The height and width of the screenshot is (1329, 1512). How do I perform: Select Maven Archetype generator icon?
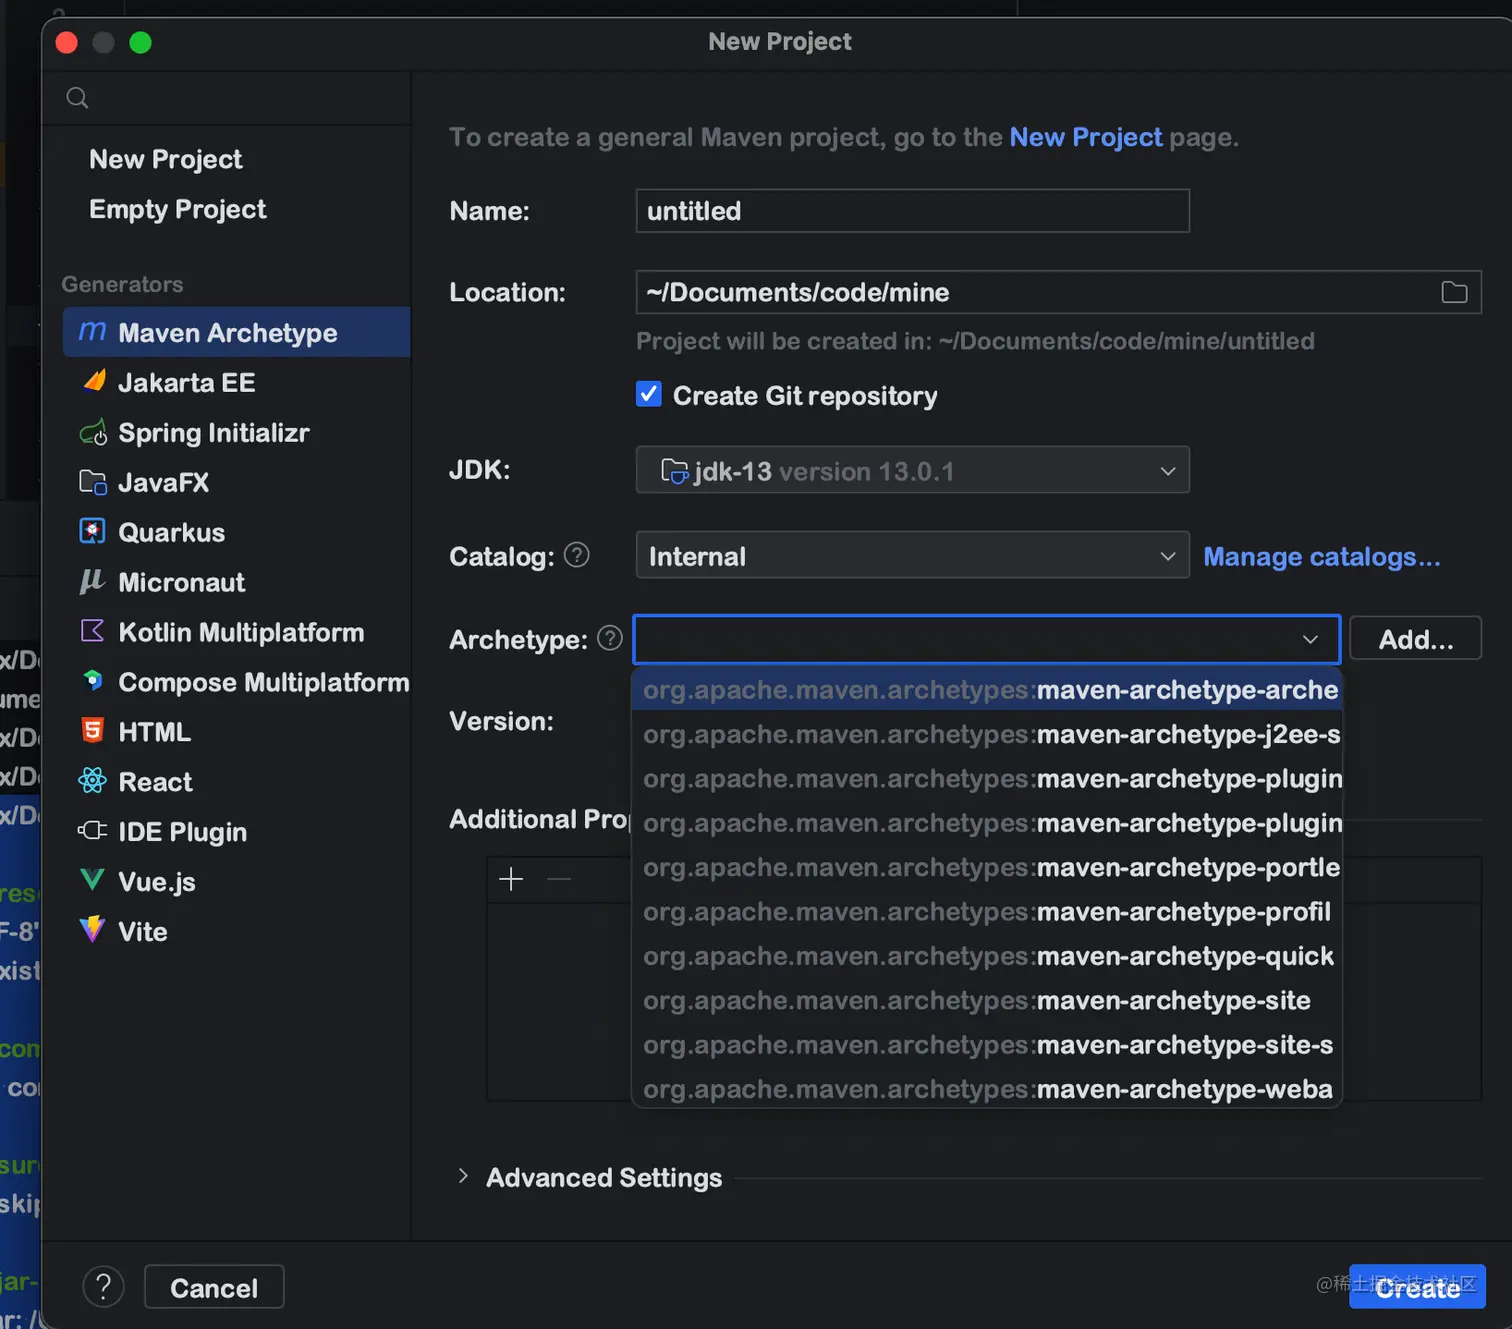coord(92,332)
